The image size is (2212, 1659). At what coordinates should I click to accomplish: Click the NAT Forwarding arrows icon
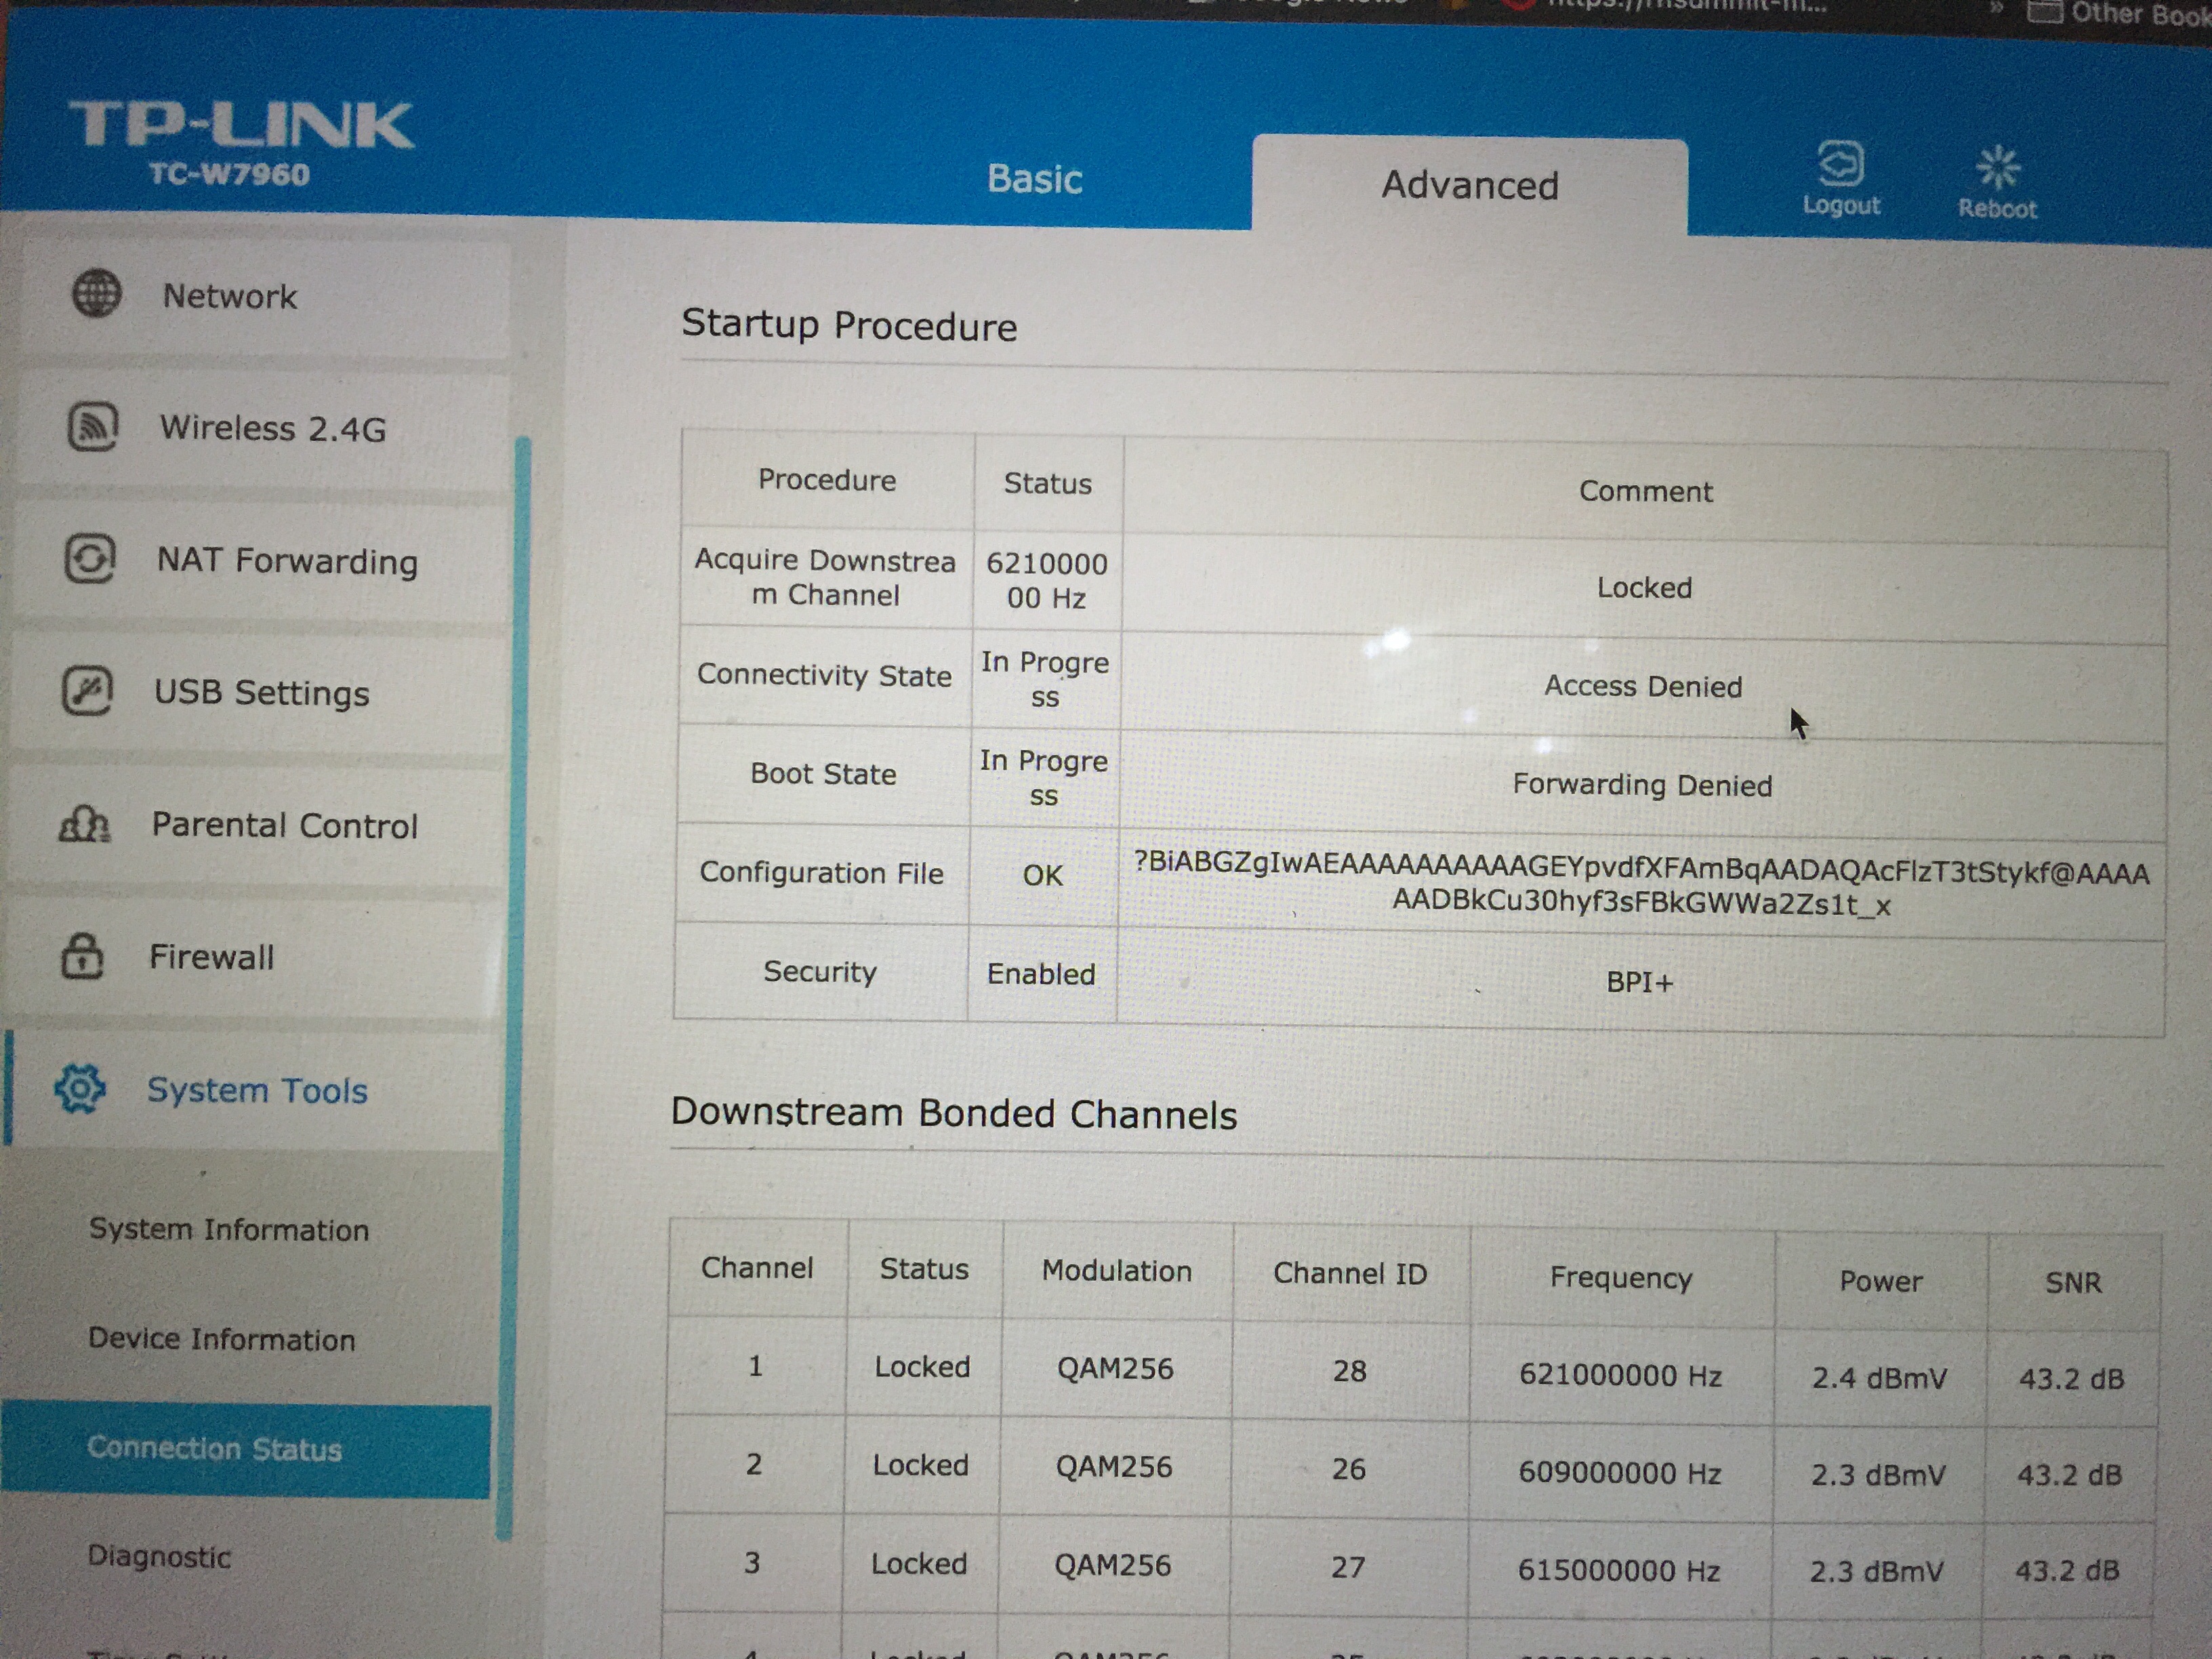[90, 558]
